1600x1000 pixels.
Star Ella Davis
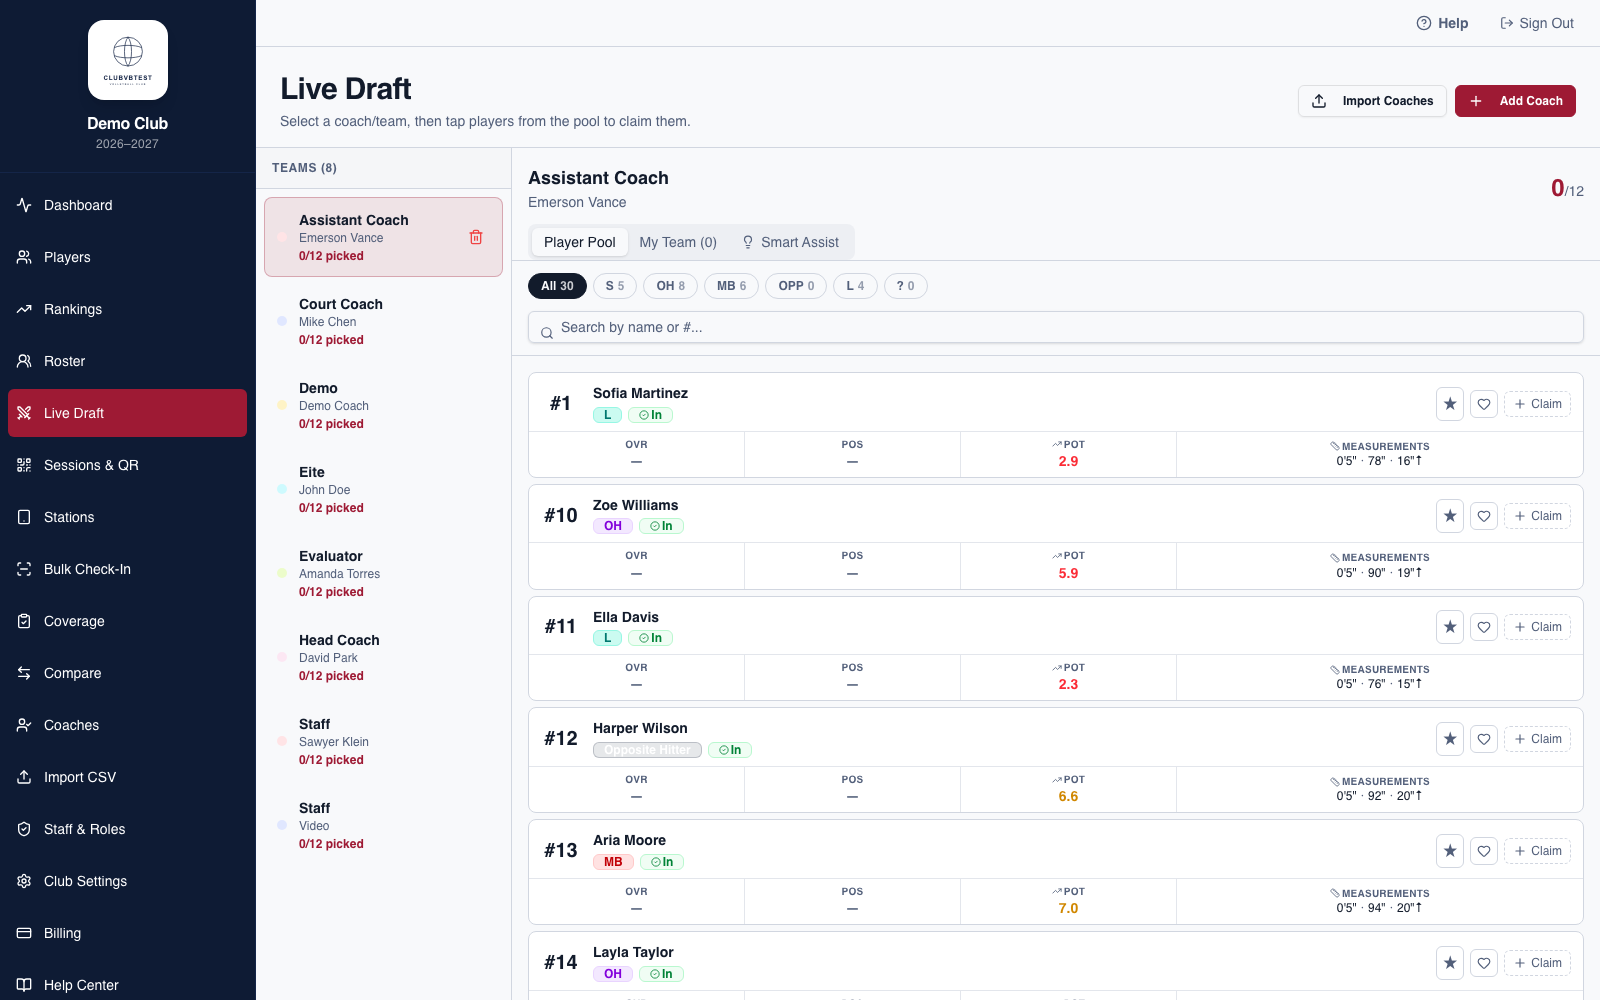coord(1450,627)
